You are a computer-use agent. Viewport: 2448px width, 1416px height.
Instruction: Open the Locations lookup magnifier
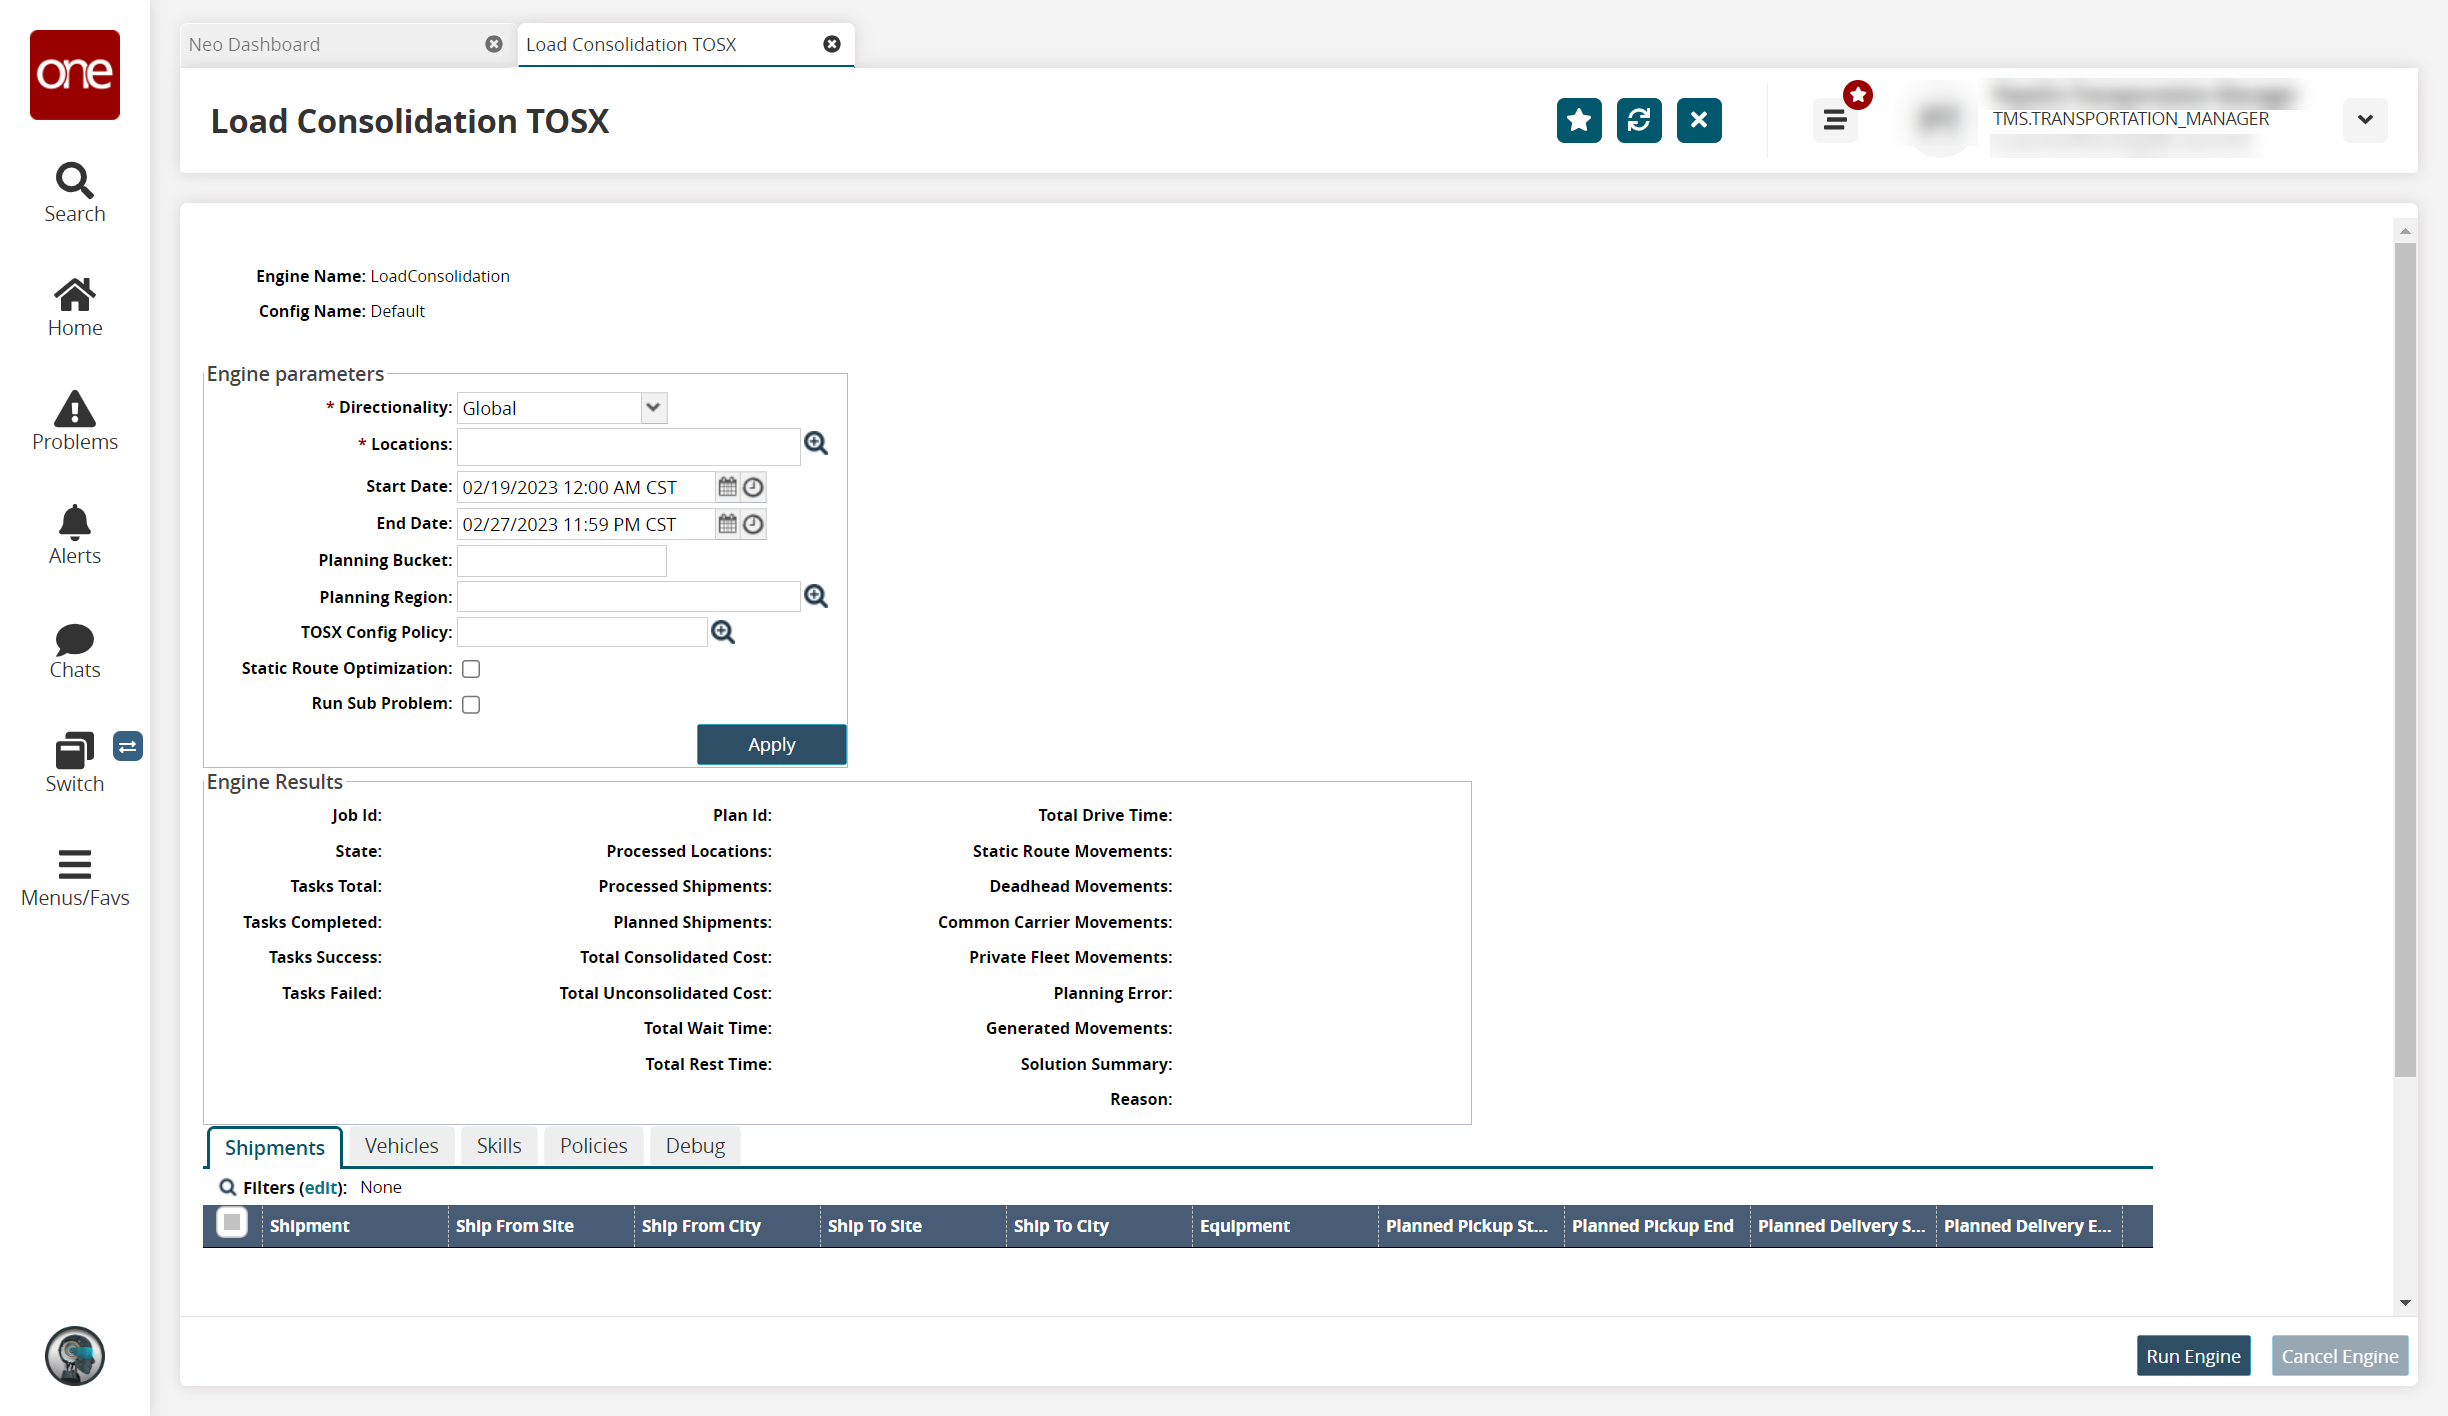click(x=816, y=443)
